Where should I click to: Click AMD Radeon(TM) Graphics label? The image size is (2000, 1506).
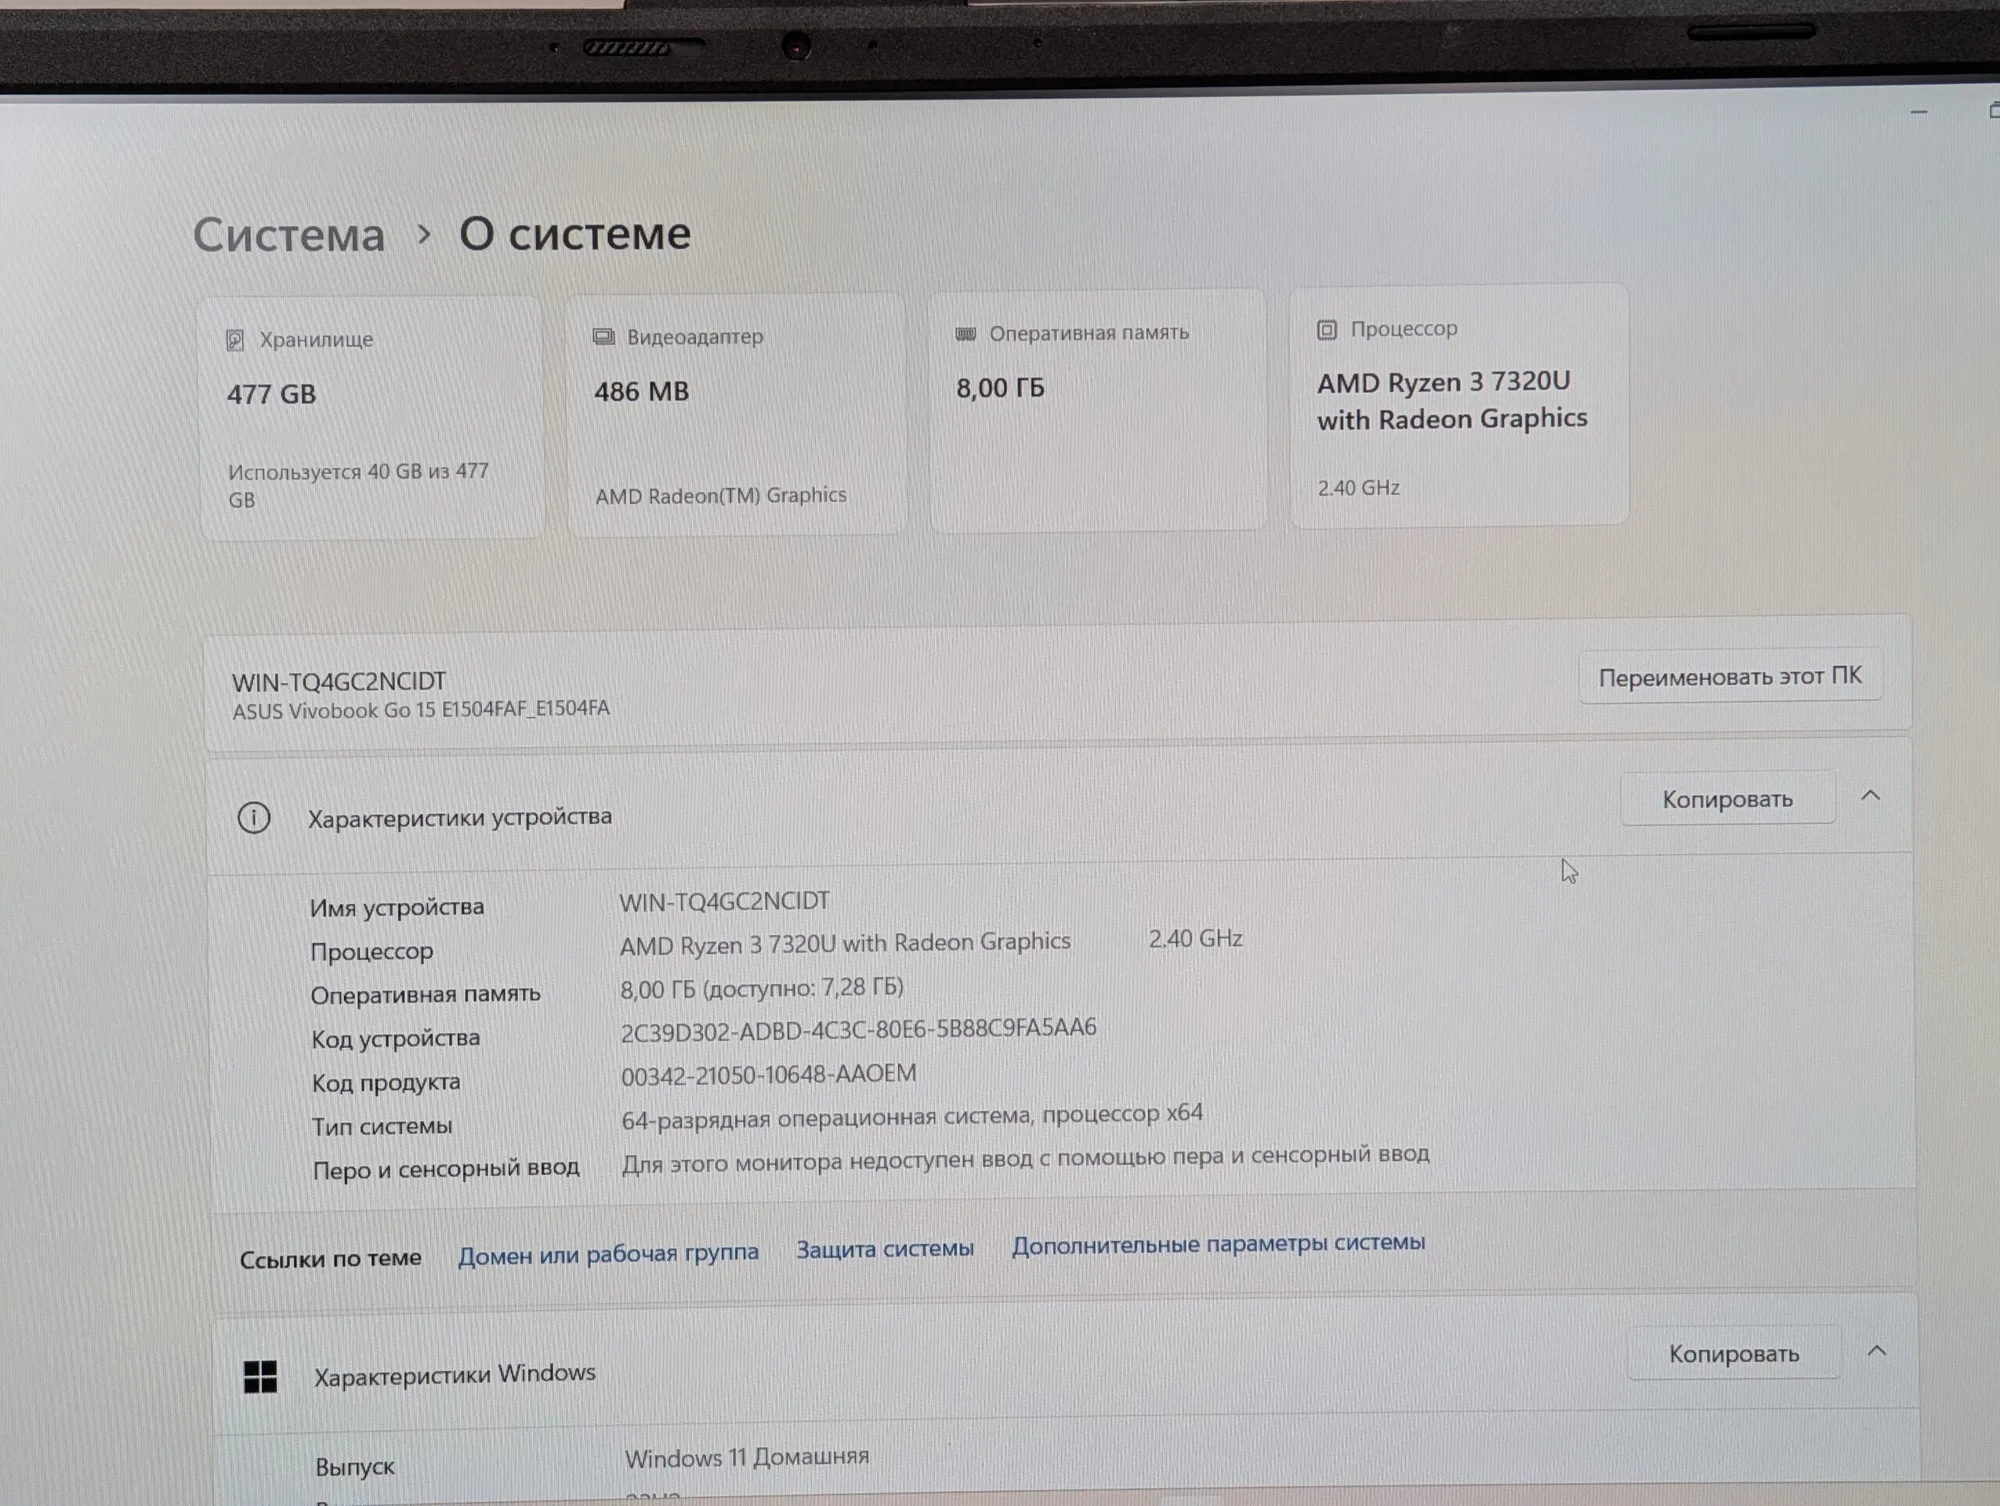720,496
